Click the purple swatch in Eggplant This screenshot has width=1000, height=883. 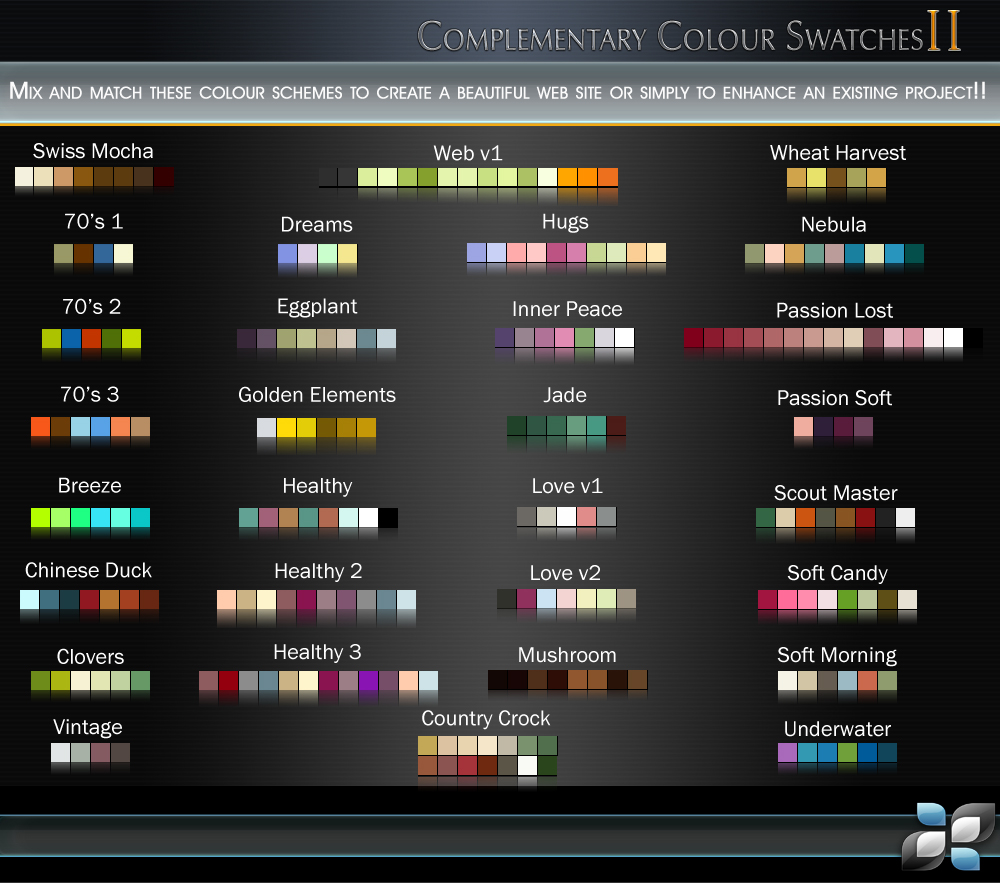pyautogui.click(x=246, y=339)
